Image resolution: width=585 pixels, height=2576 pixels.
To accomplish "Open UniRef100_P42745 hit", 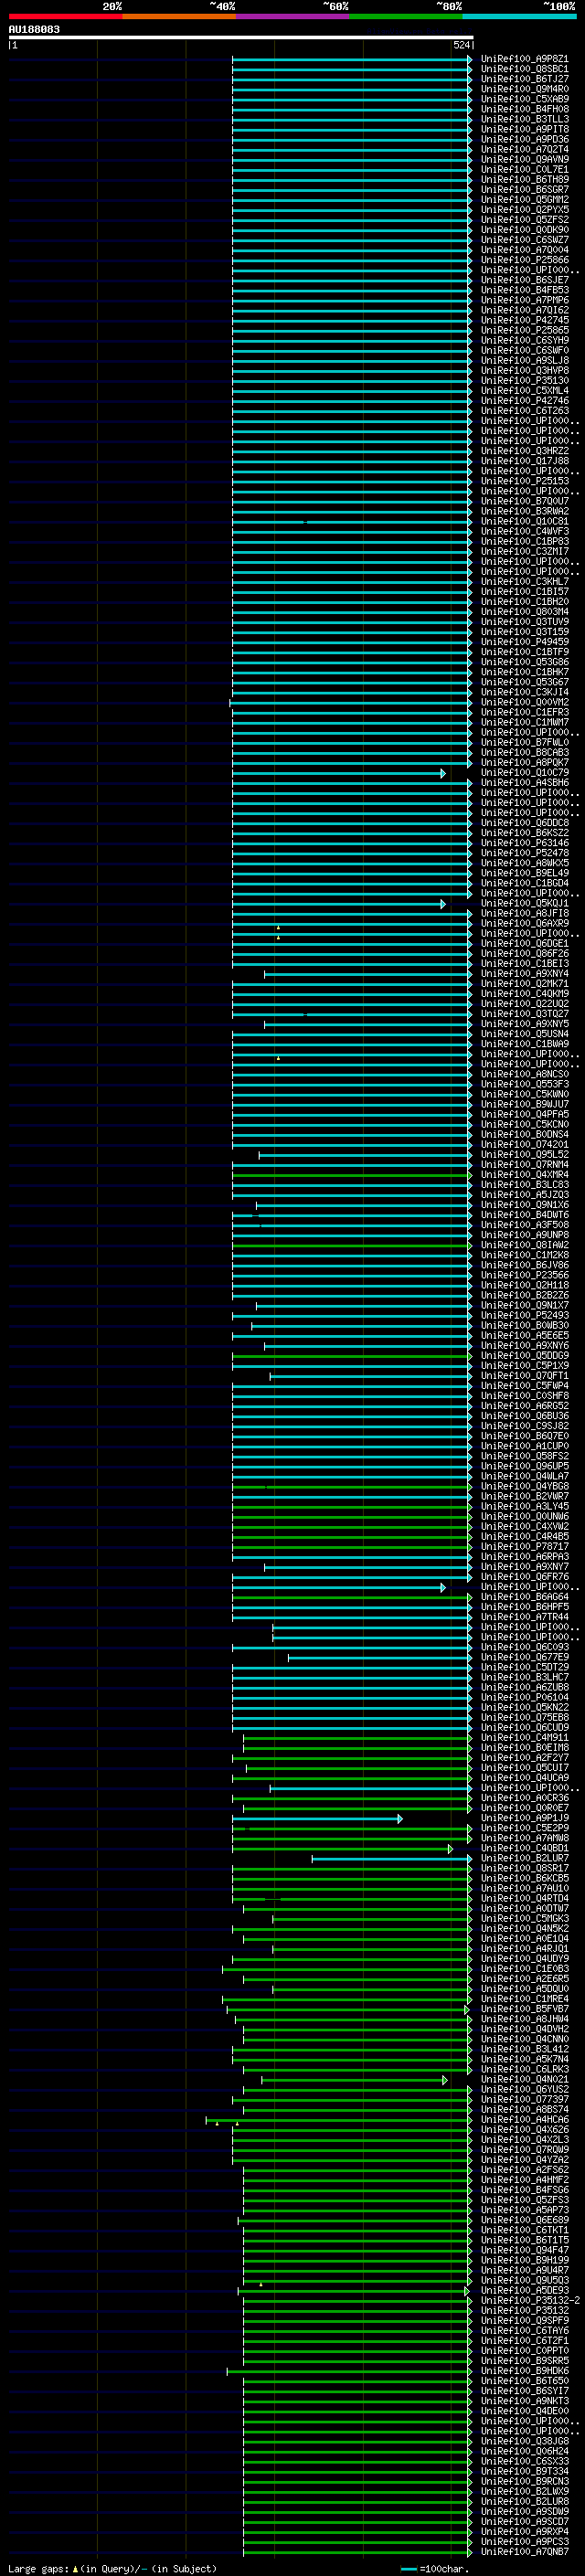I will tap(524, 320).
